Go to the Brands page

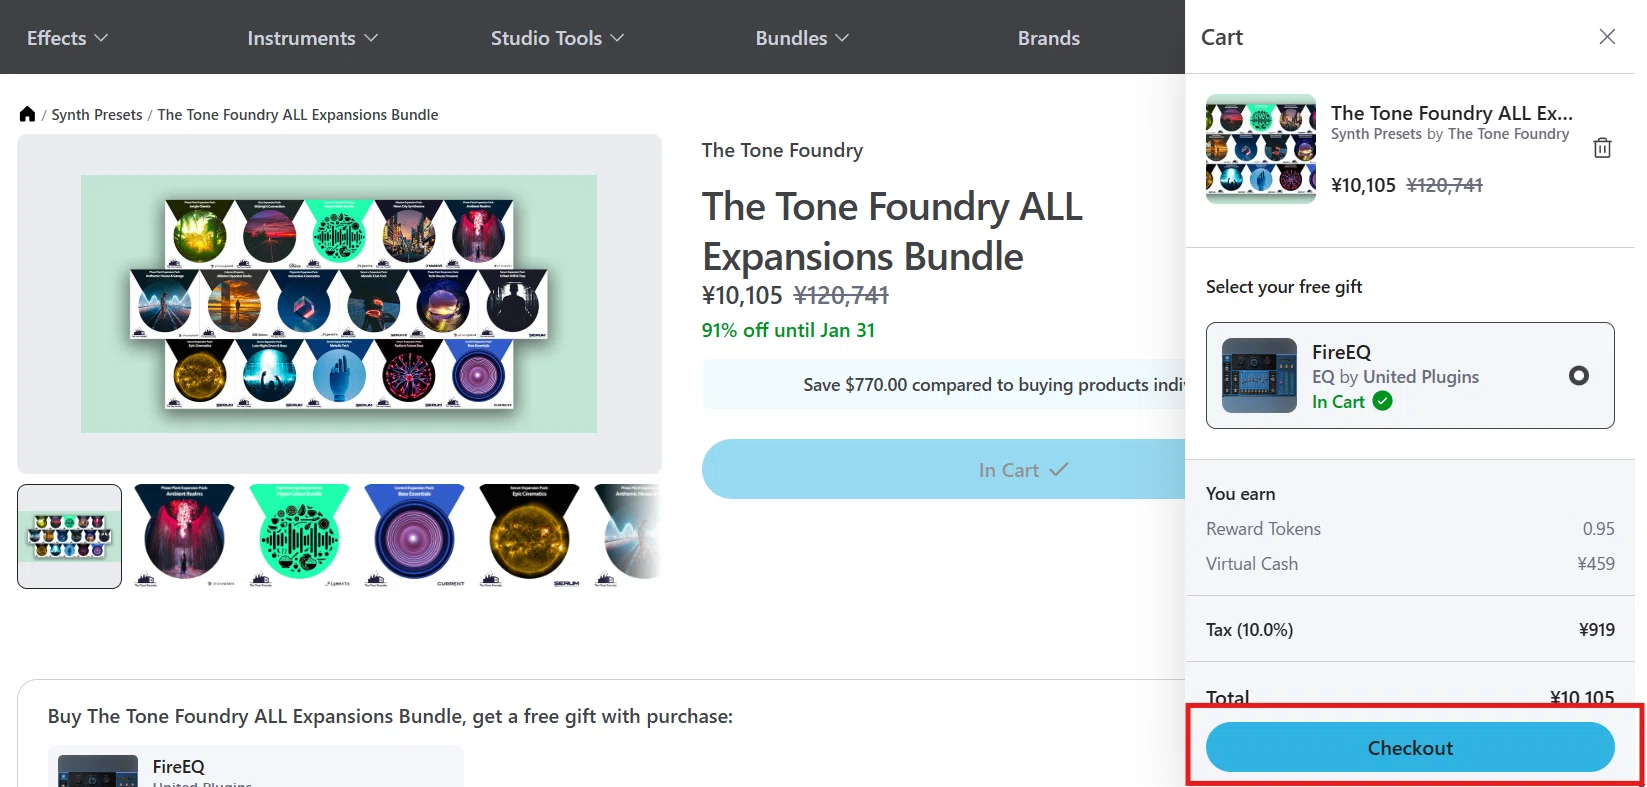(x=1048, y=38)
